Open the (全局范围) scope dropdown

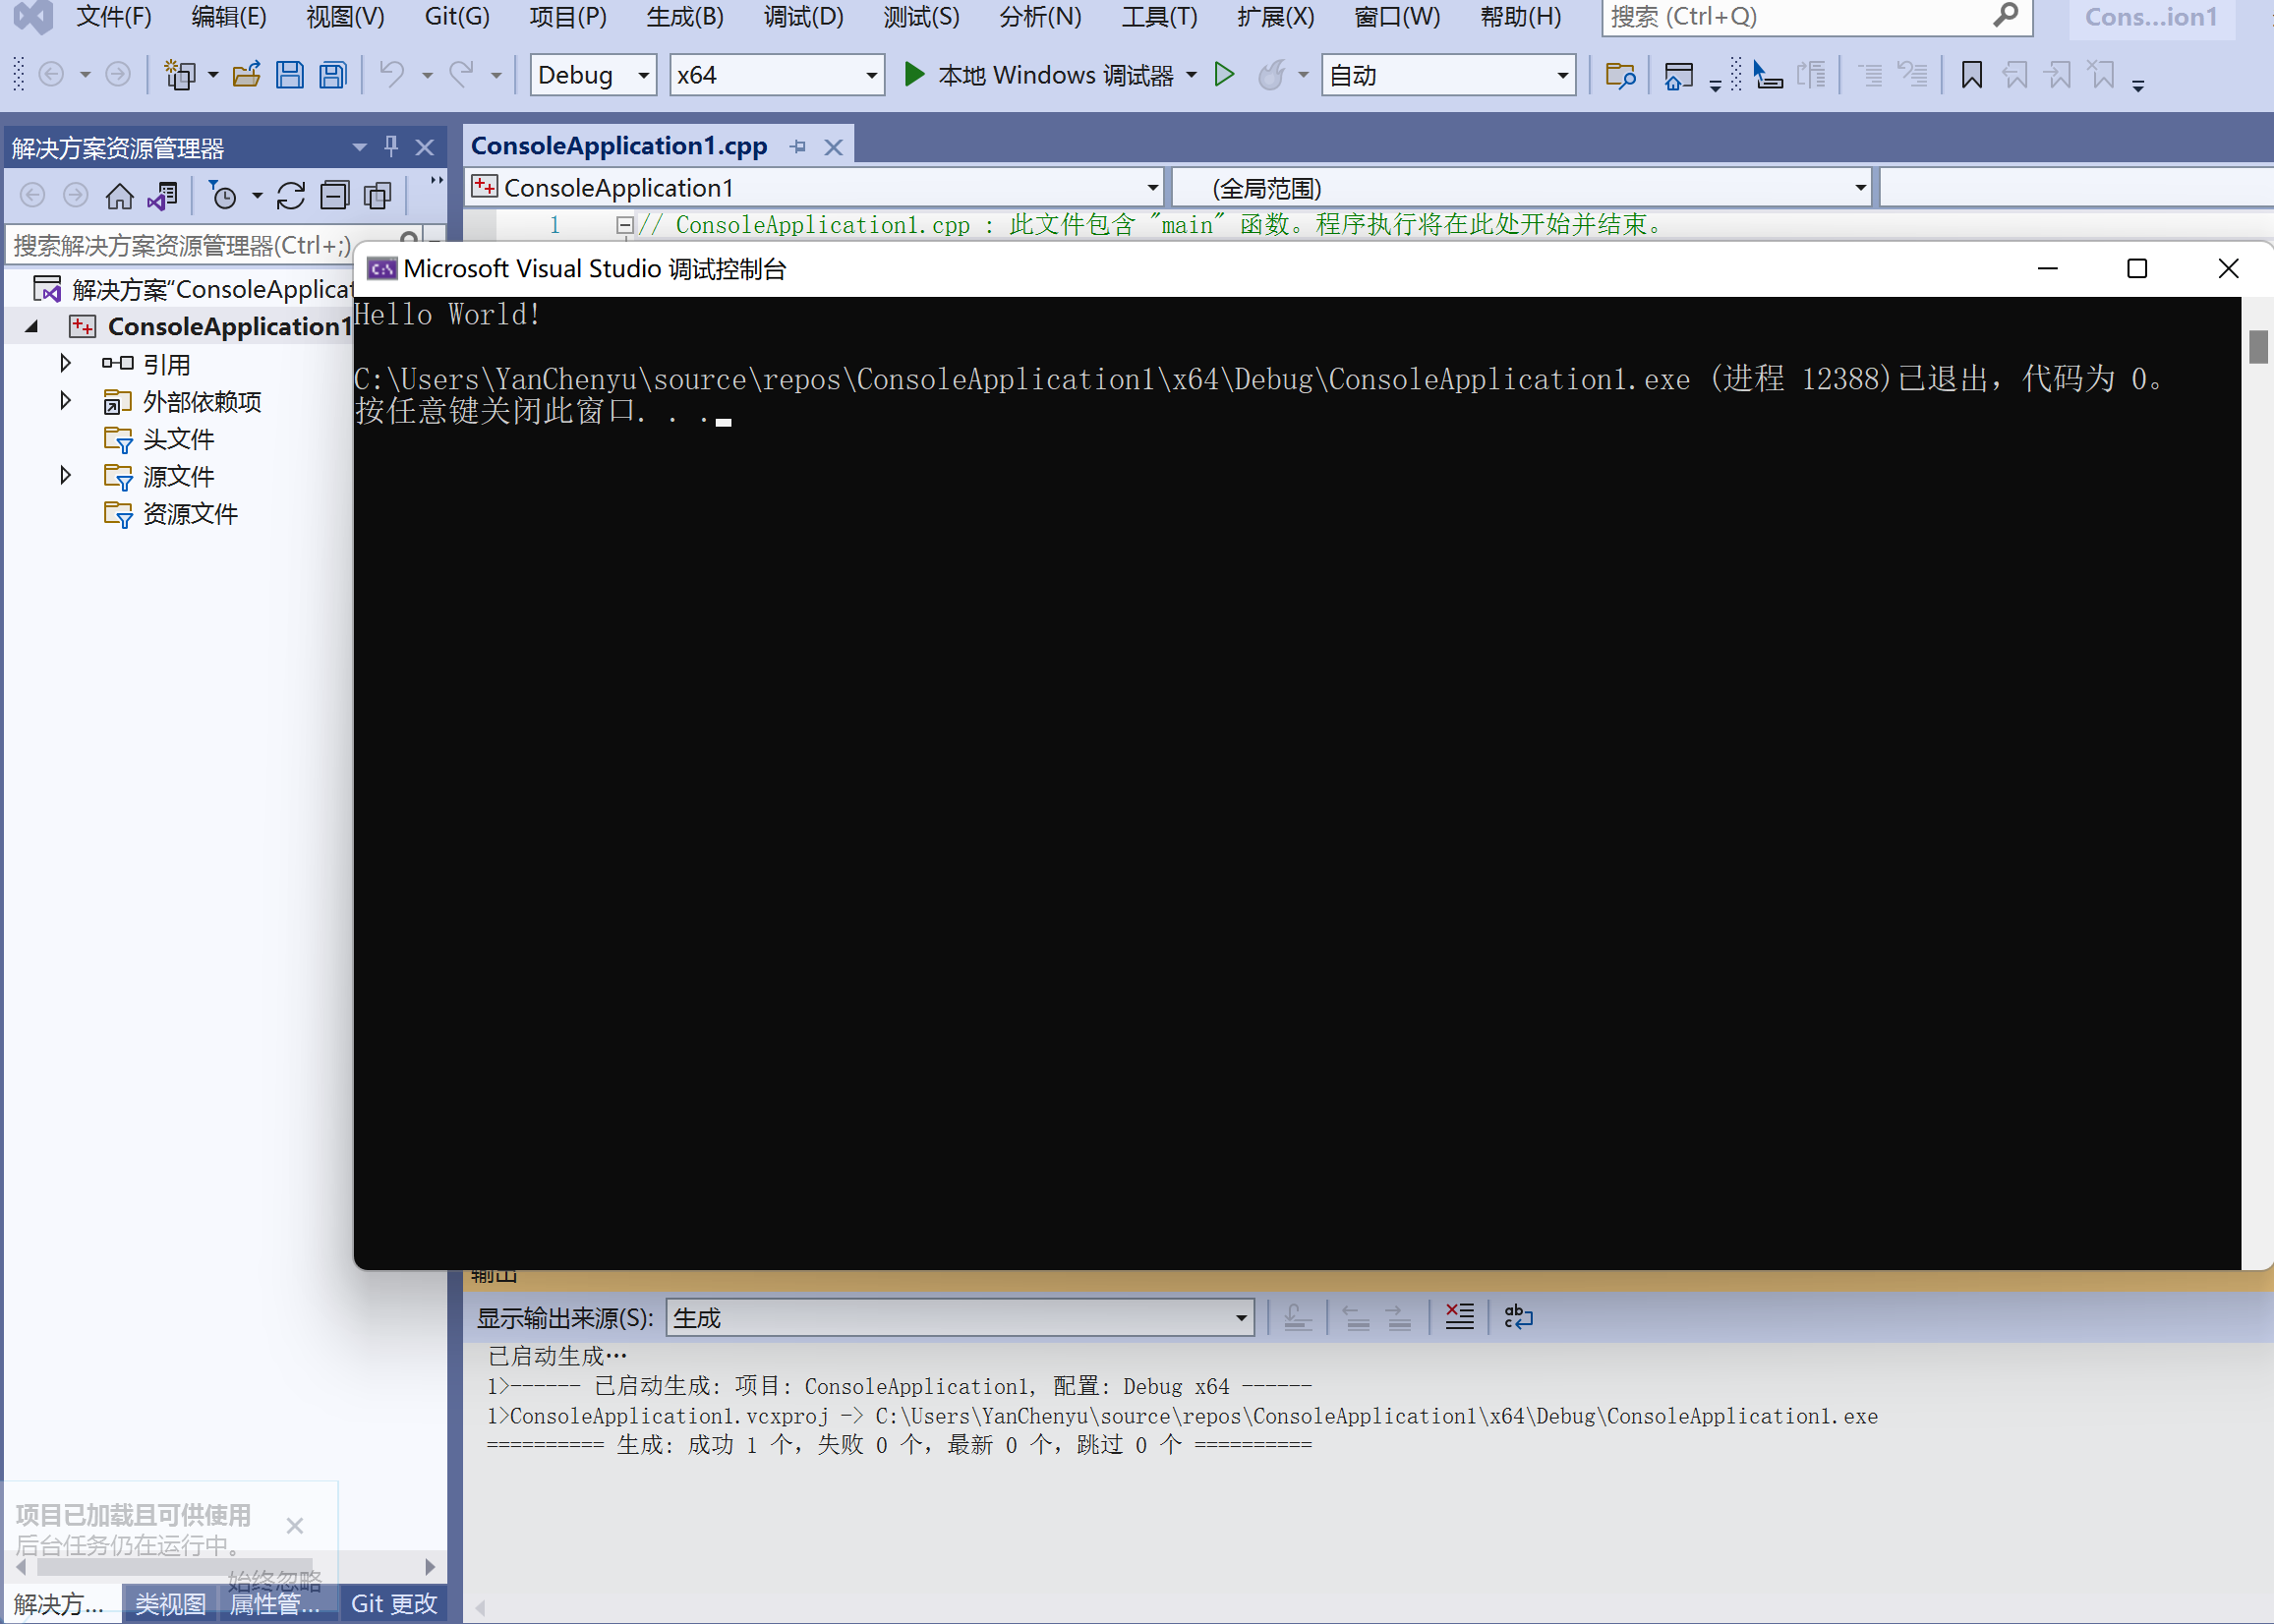point(1521,188)
